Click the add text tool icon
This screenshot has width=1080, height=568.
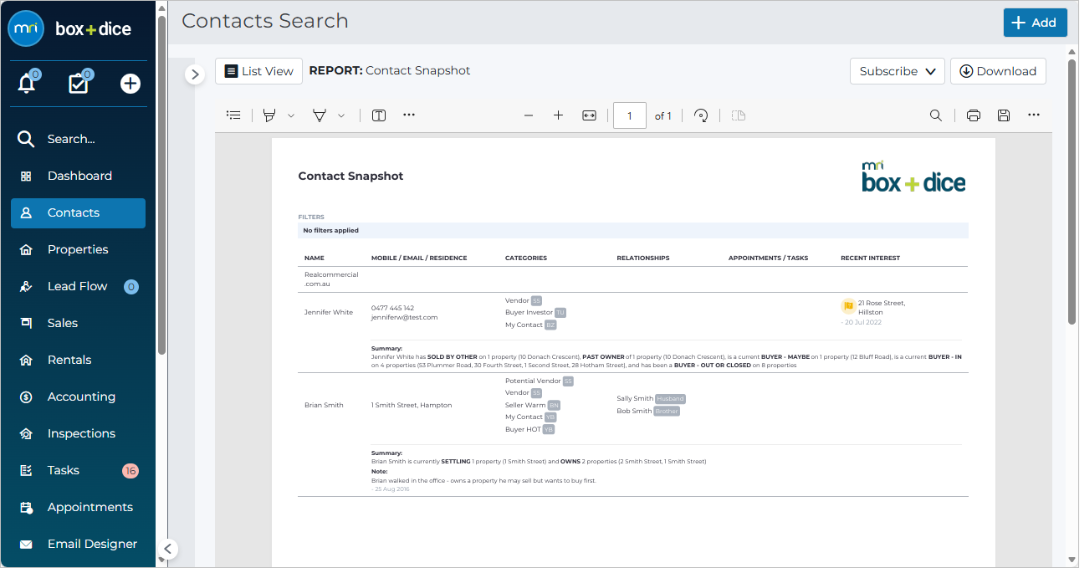tap(379, 116)
